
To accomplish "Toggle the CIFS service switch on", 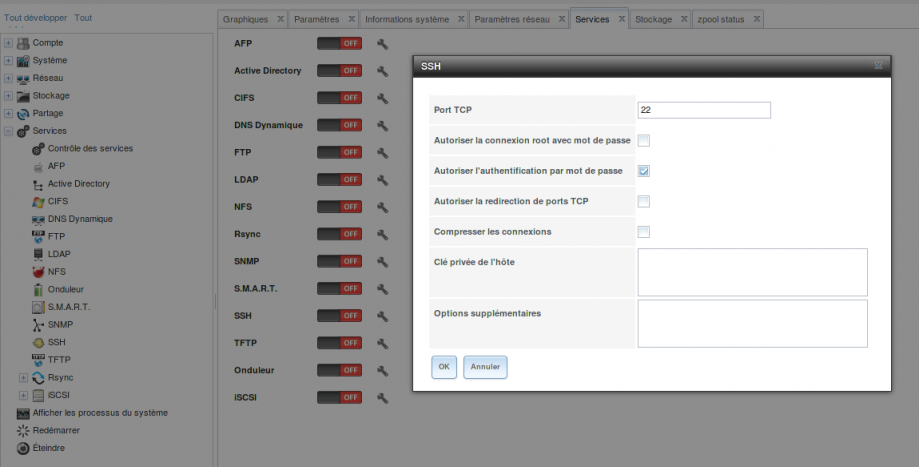I will pyautogui.click(x=339, y=98).
